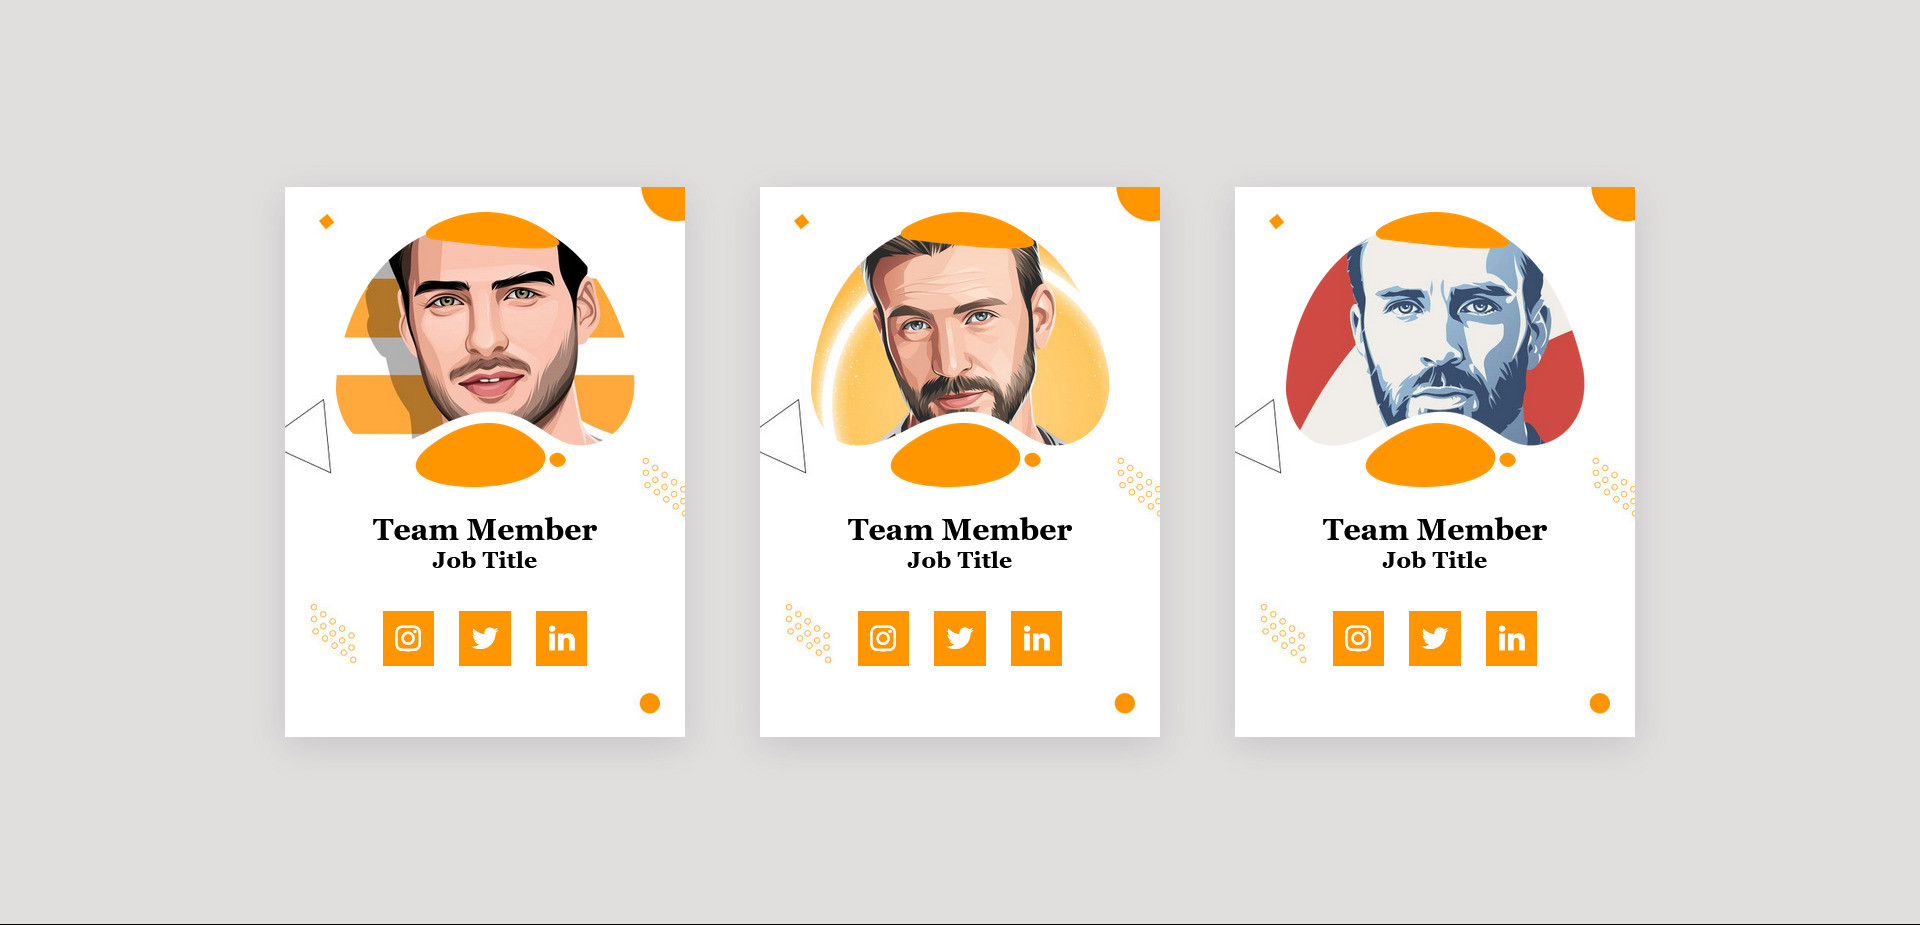
Task: Click Job Title text on third card
Action: click(x=1435, y=560)
